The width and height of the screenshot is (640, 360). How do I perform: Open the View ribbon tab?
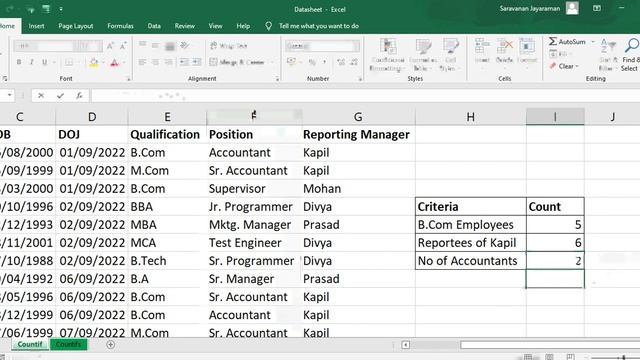[x=215, y=26]
